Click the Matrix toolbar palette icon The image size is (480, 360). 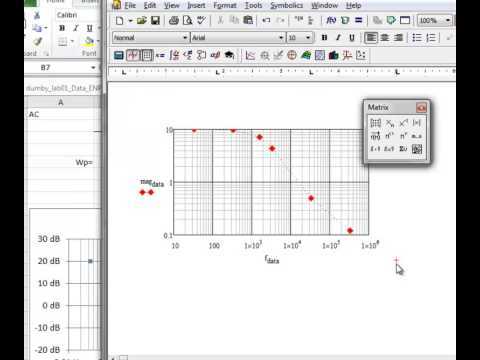[x=147, y=55]
